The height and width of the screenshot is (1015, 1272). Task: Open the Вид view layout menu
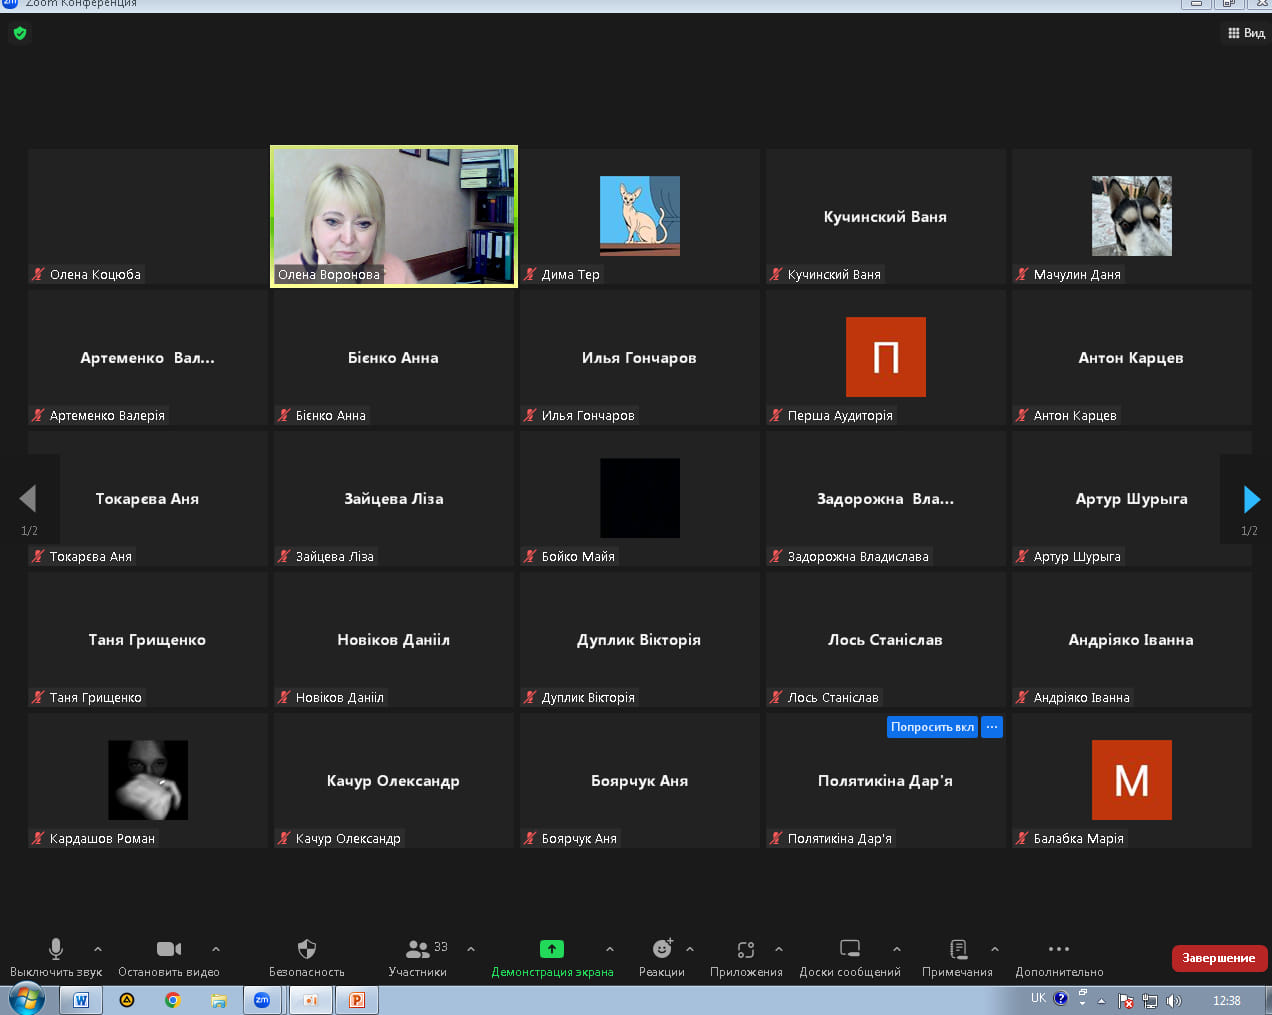pyautogui.click(x=1246, y=33)
